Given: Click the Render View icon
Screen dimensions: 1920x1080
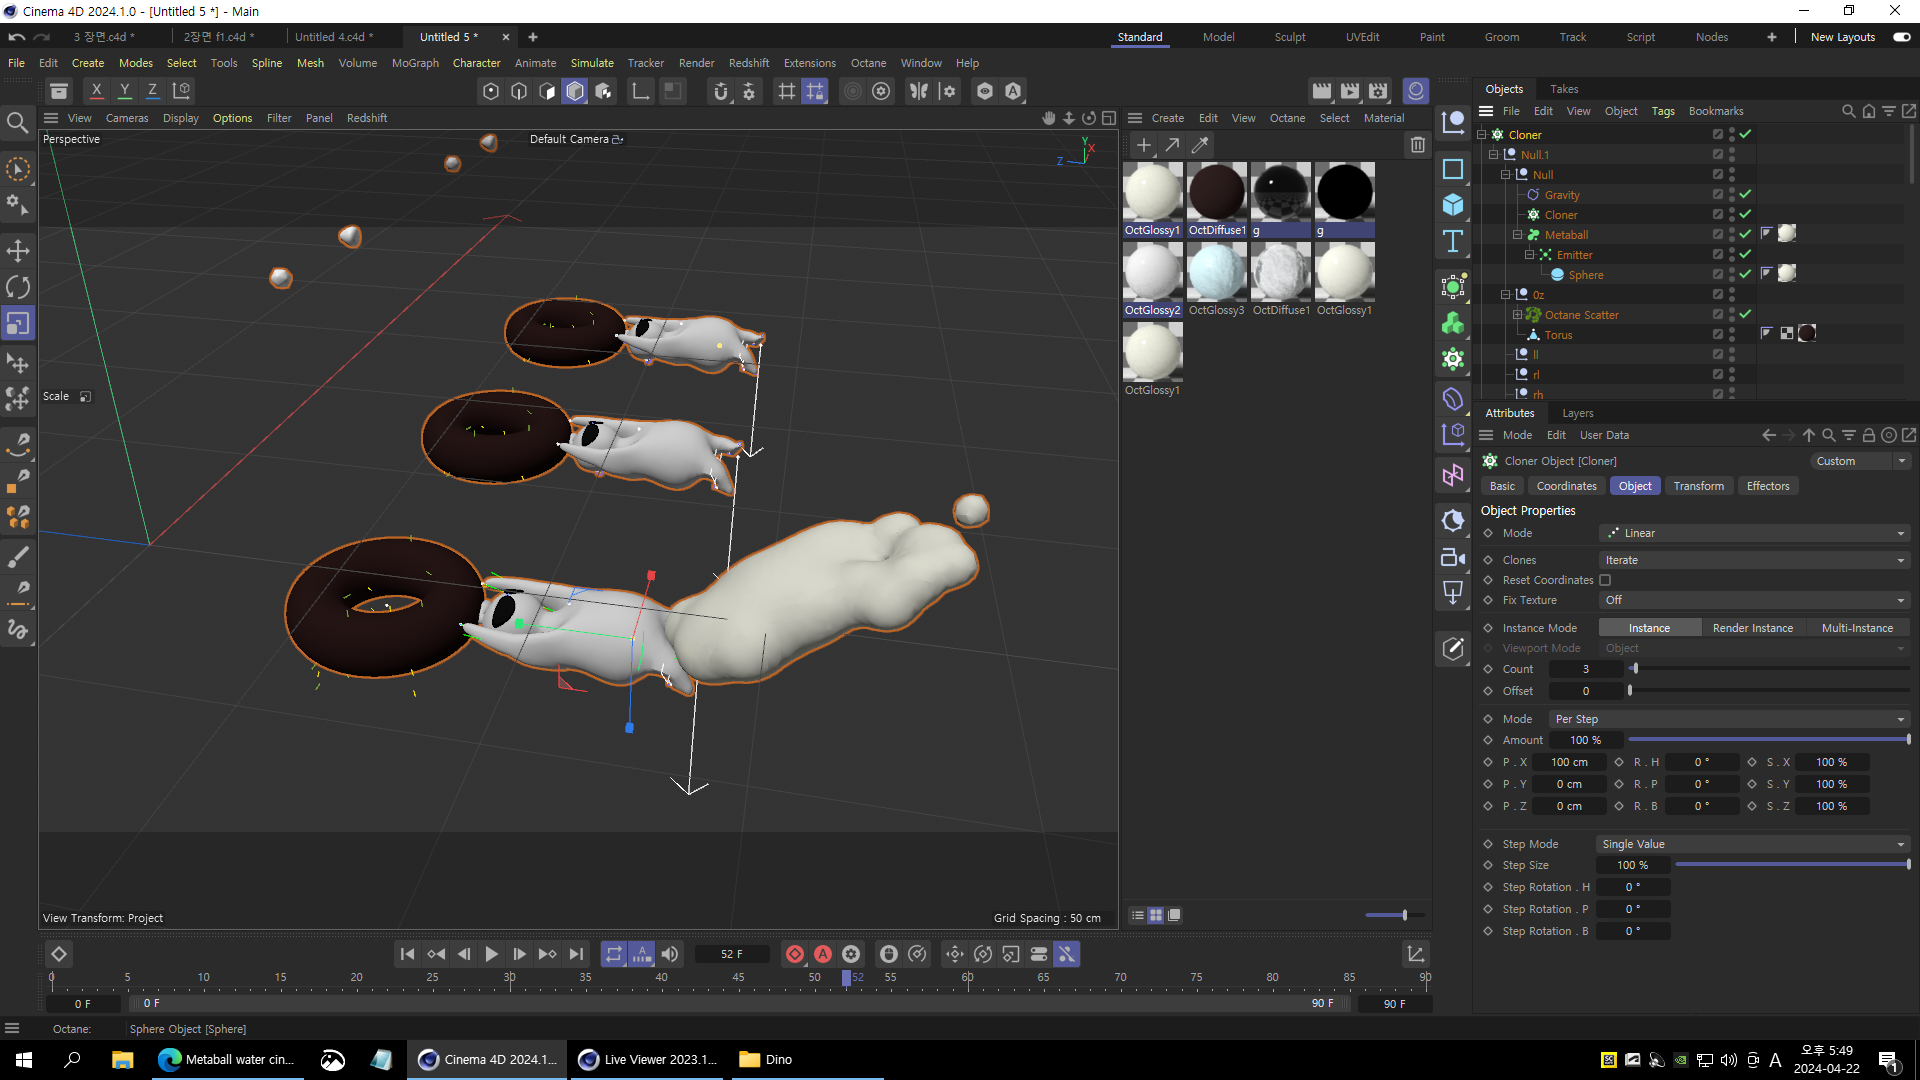Looking at the screenshot, I should point(1321,91).
